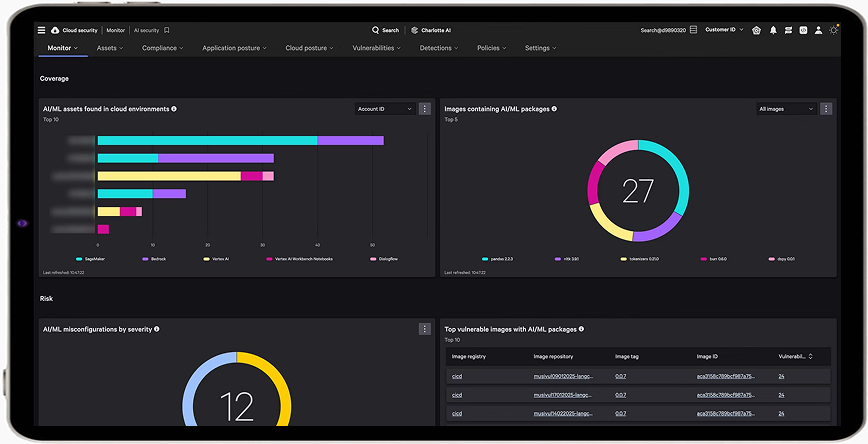Open Charlotte AI assistant

pyautogui.click(x=432, y=30)
